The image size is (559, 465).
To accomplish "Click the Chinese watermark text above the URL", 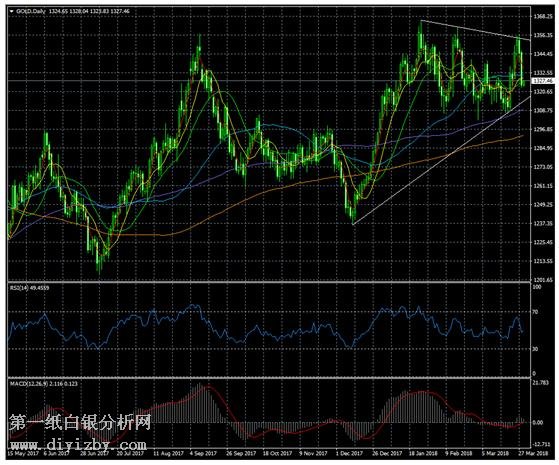I will (80, 422).
